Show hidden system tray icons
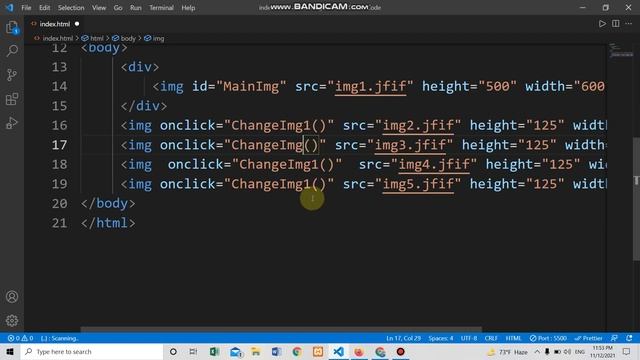Viewport: 640px width, 360px height. click(x=537, y=351)
